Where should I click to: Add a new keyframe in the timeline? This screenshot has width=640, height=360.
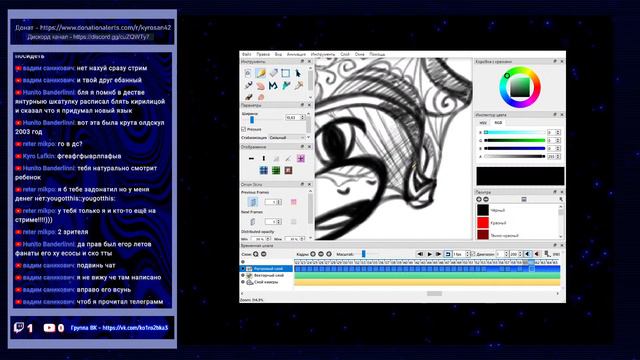point(313,254)
